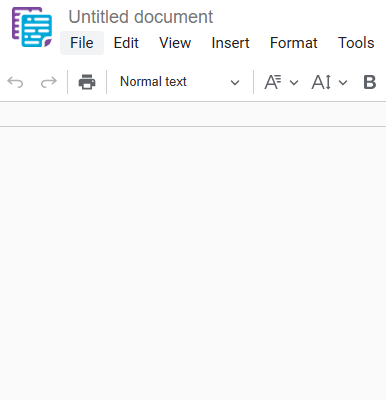The image size is (386, 400).
Task: Toggle bold formatting
Action: (x=370, y=82)
